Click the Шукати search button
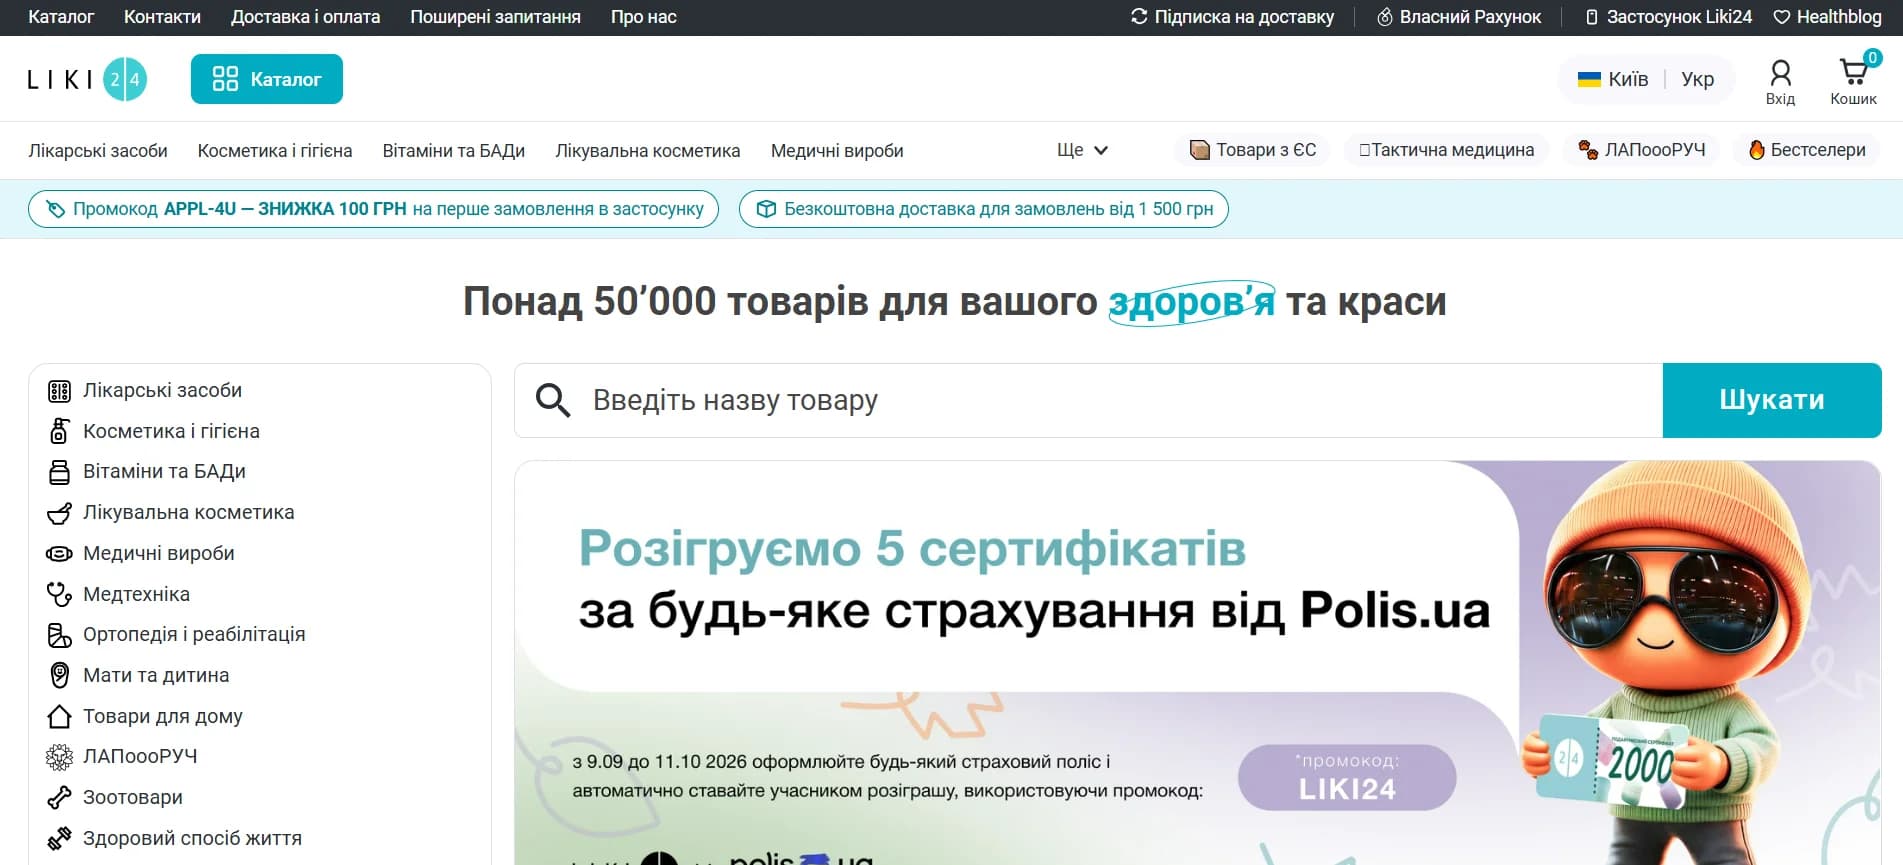Screen dimensions: 1903x865 pyautogui.click(x=1772, y=400)
